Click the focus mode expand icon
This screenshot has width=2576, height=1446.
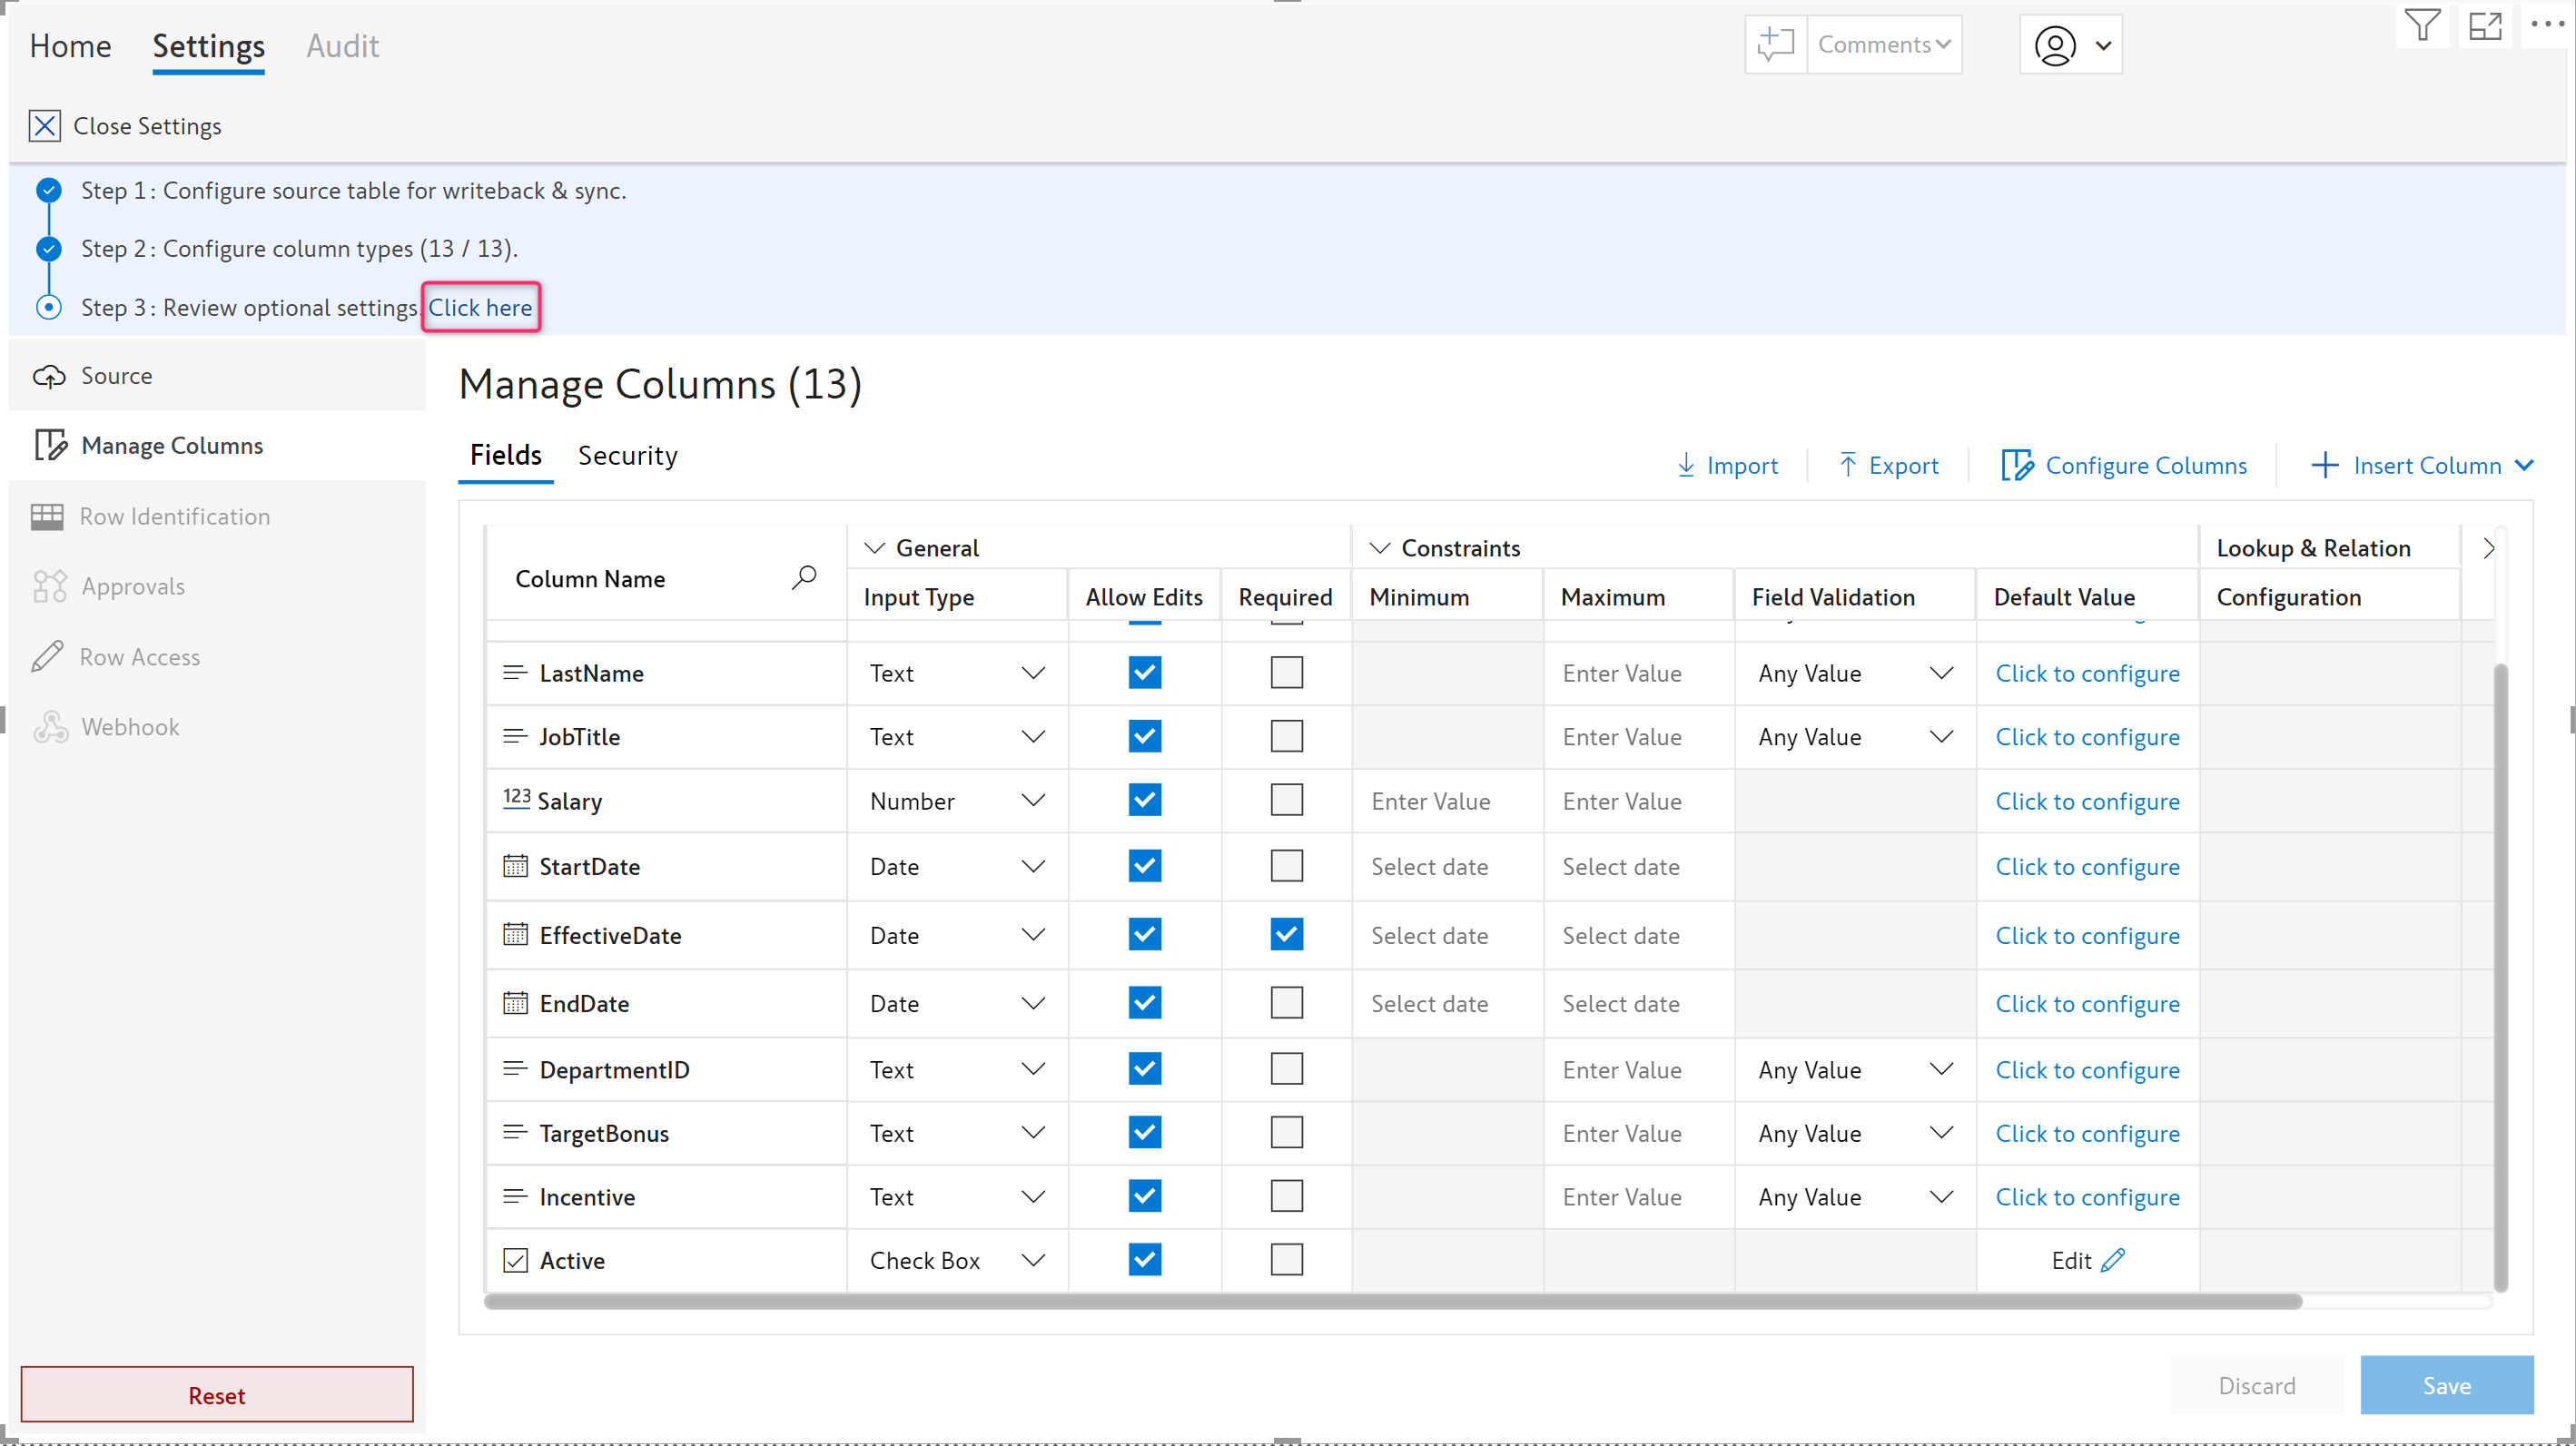(2485, 25)
